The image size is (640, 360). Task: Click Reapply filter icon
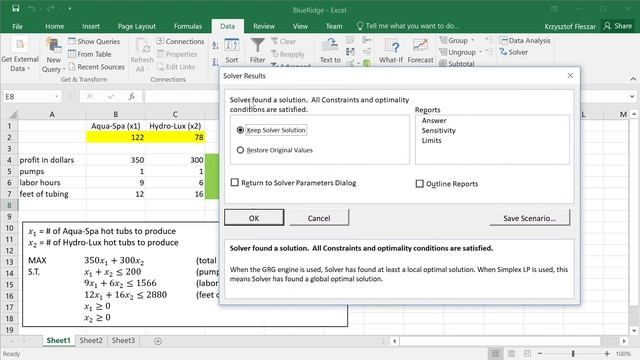point(288,54)
